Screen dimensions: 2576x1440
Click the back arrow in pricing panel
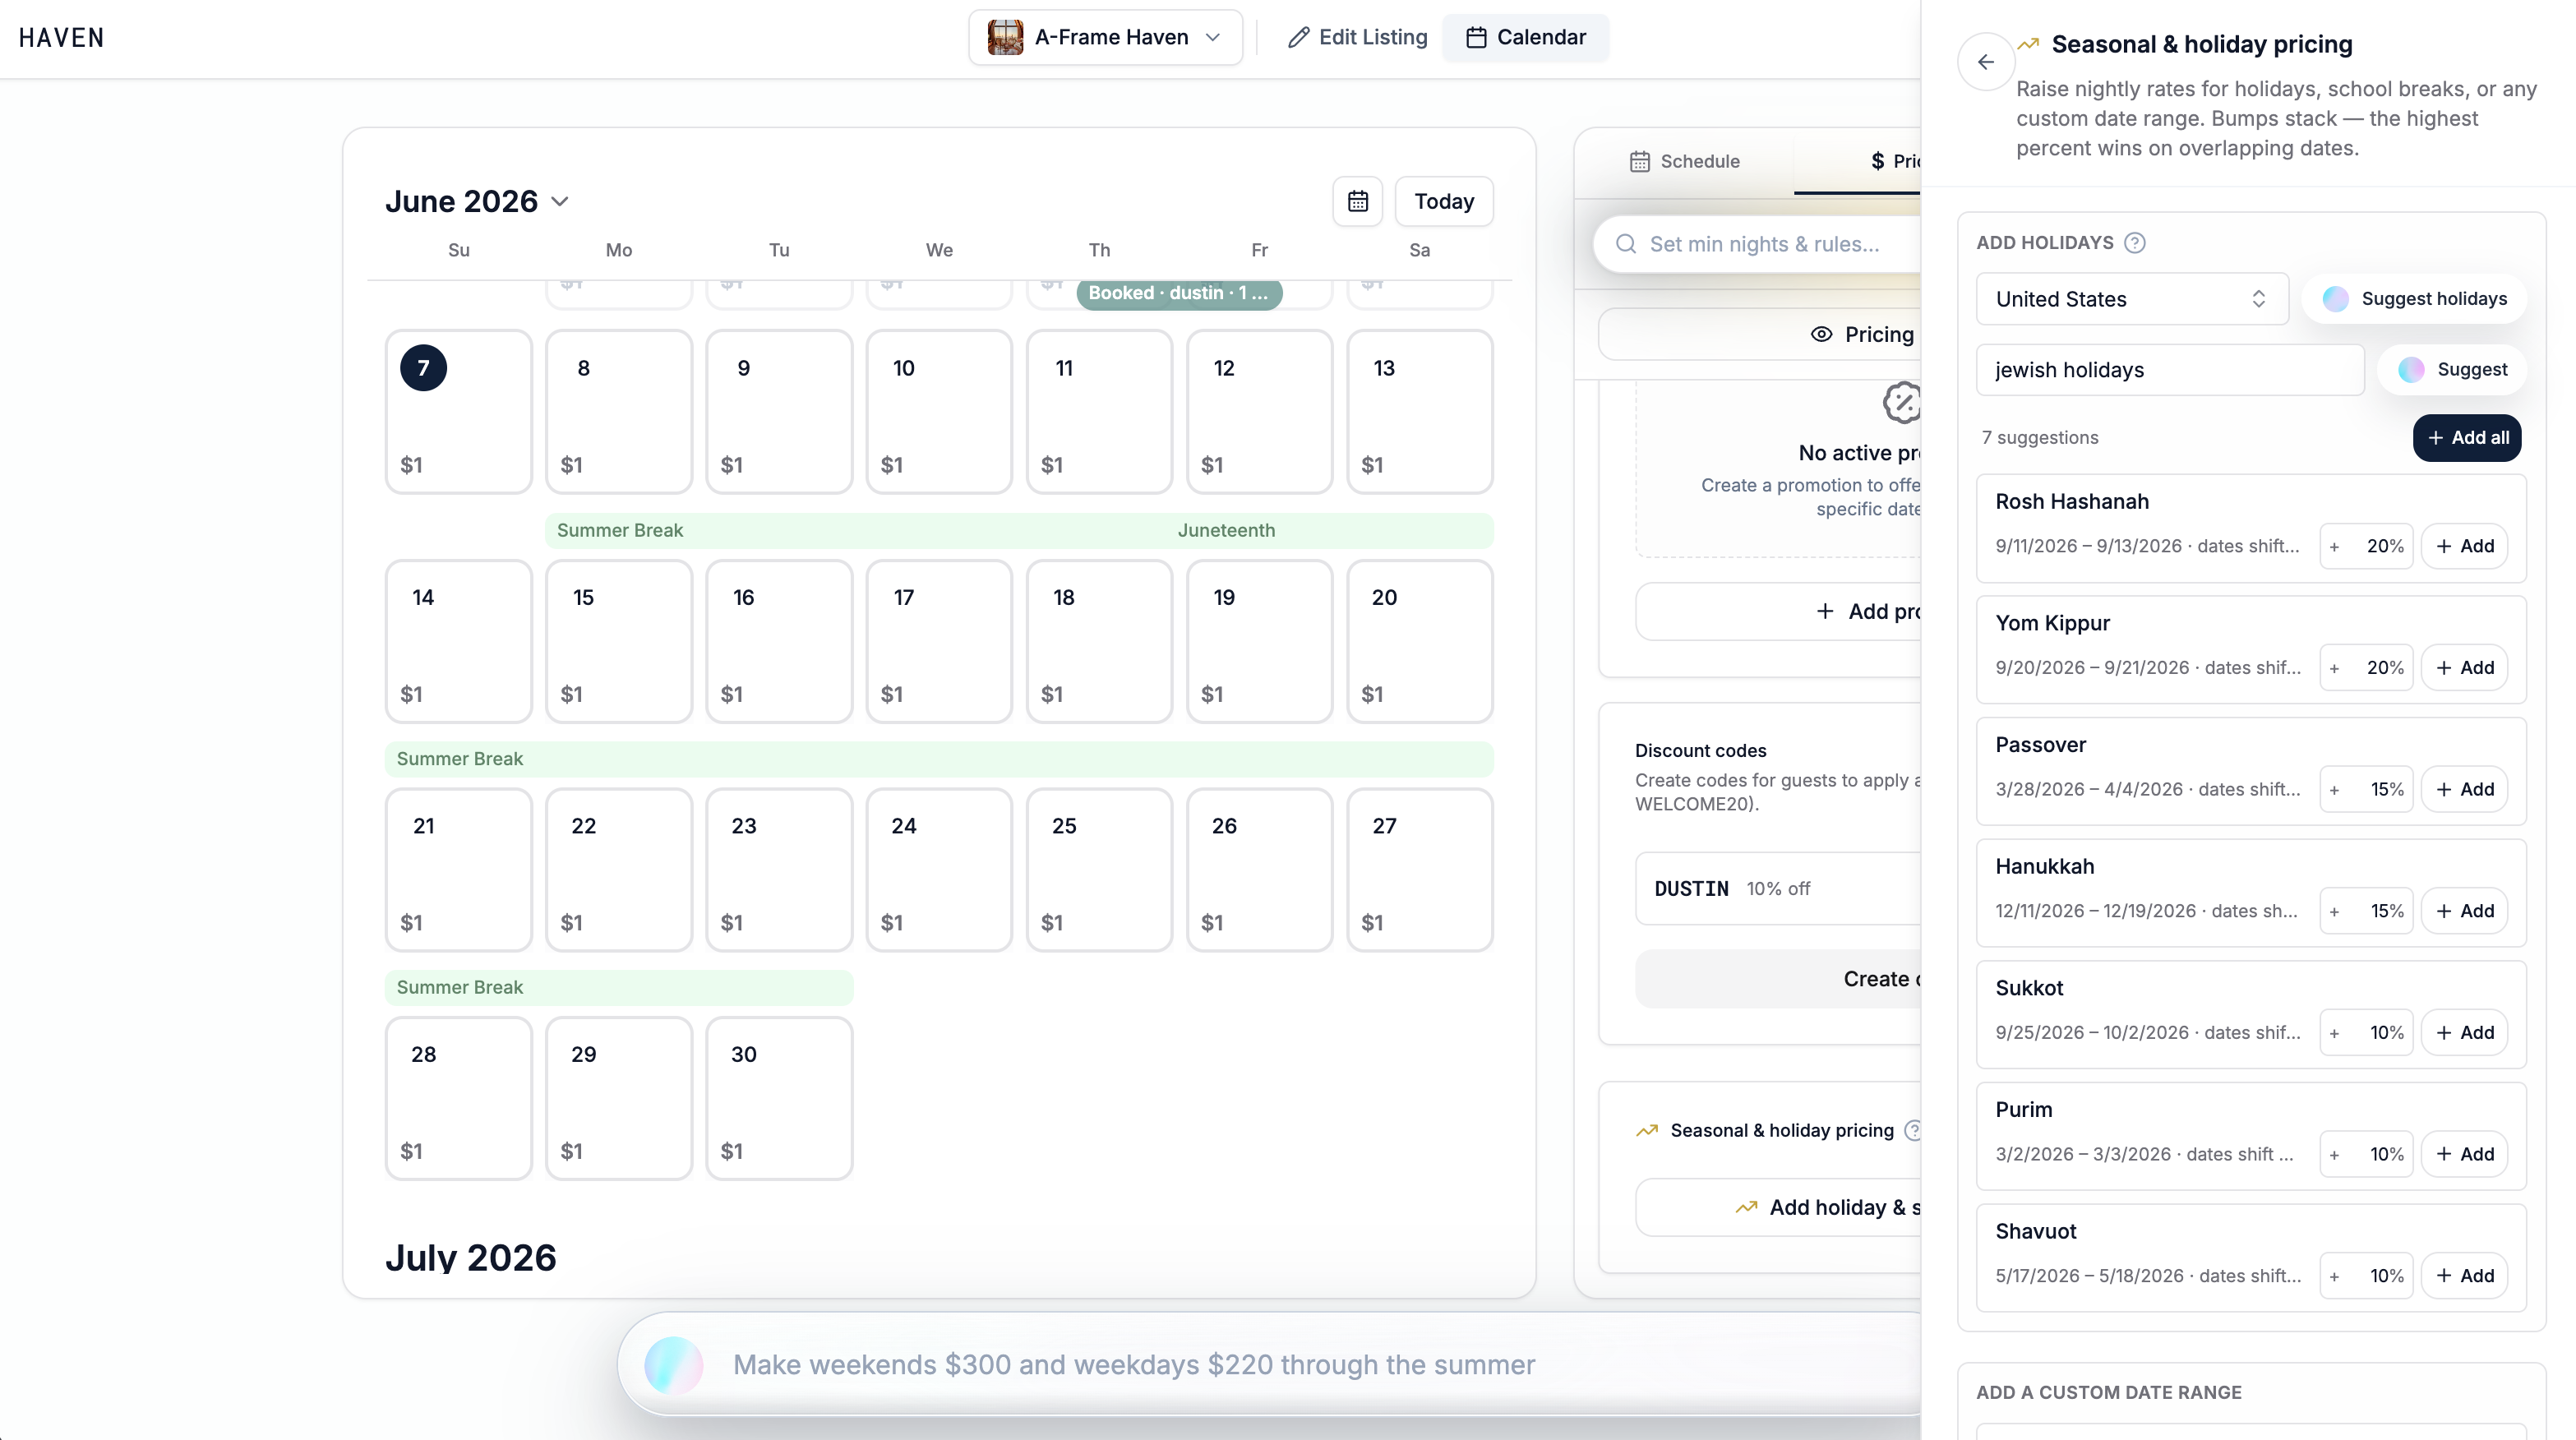1986,62
